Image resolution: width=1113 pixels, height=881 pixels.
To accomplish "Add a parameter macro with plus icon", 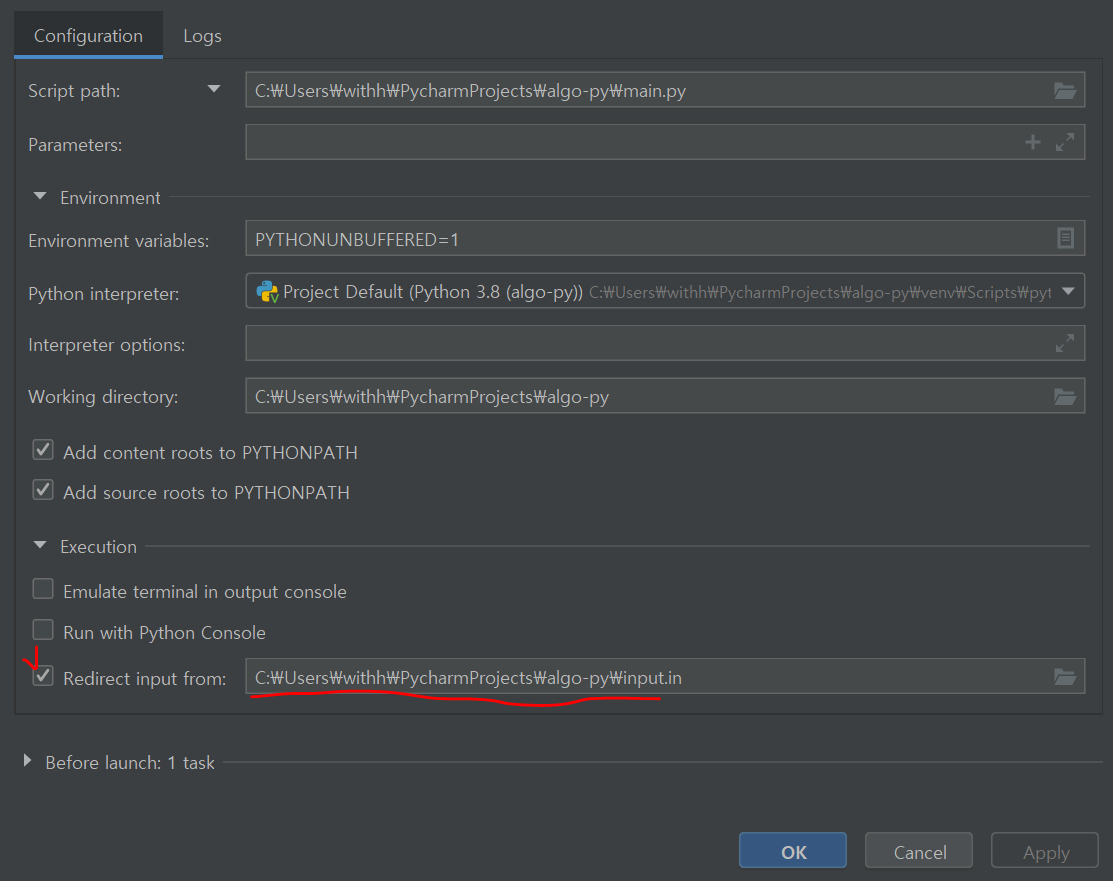I will point(1033,143).
